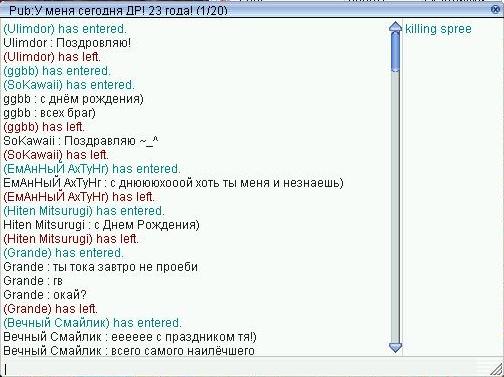Click the window resize grip at the corner

(497, 370)
